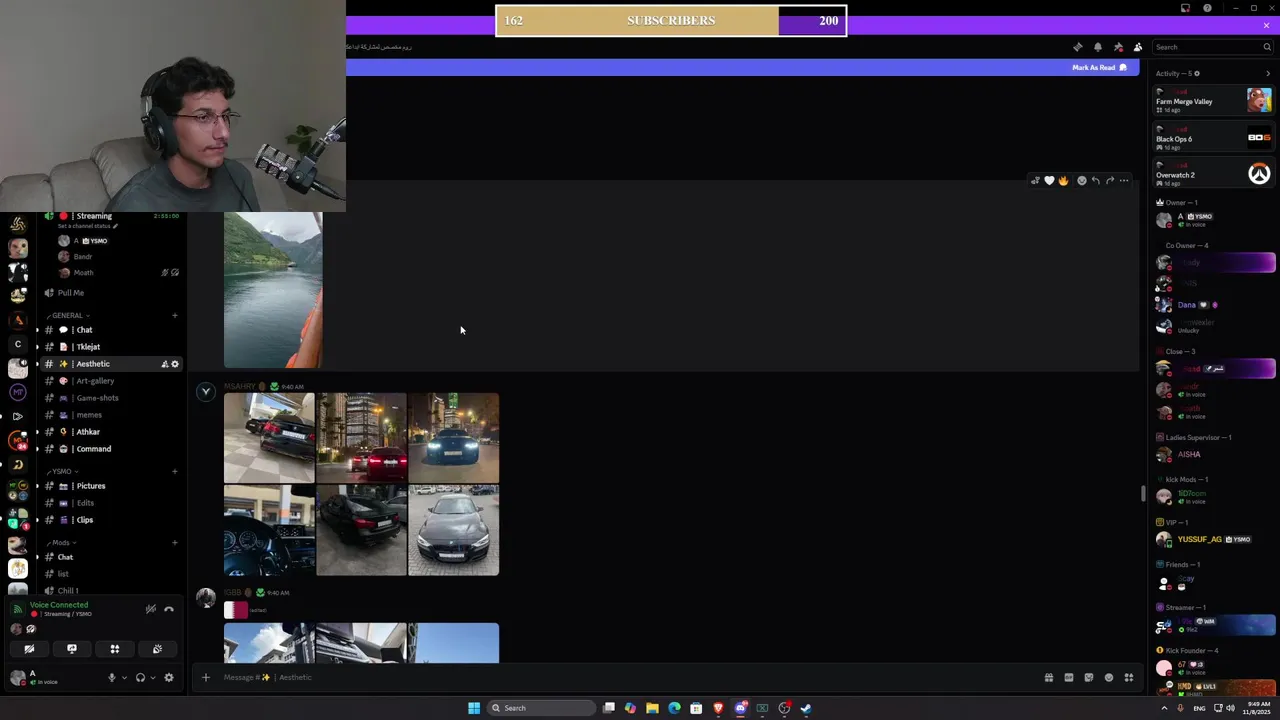Open the sticker picker

(1088, 677)
